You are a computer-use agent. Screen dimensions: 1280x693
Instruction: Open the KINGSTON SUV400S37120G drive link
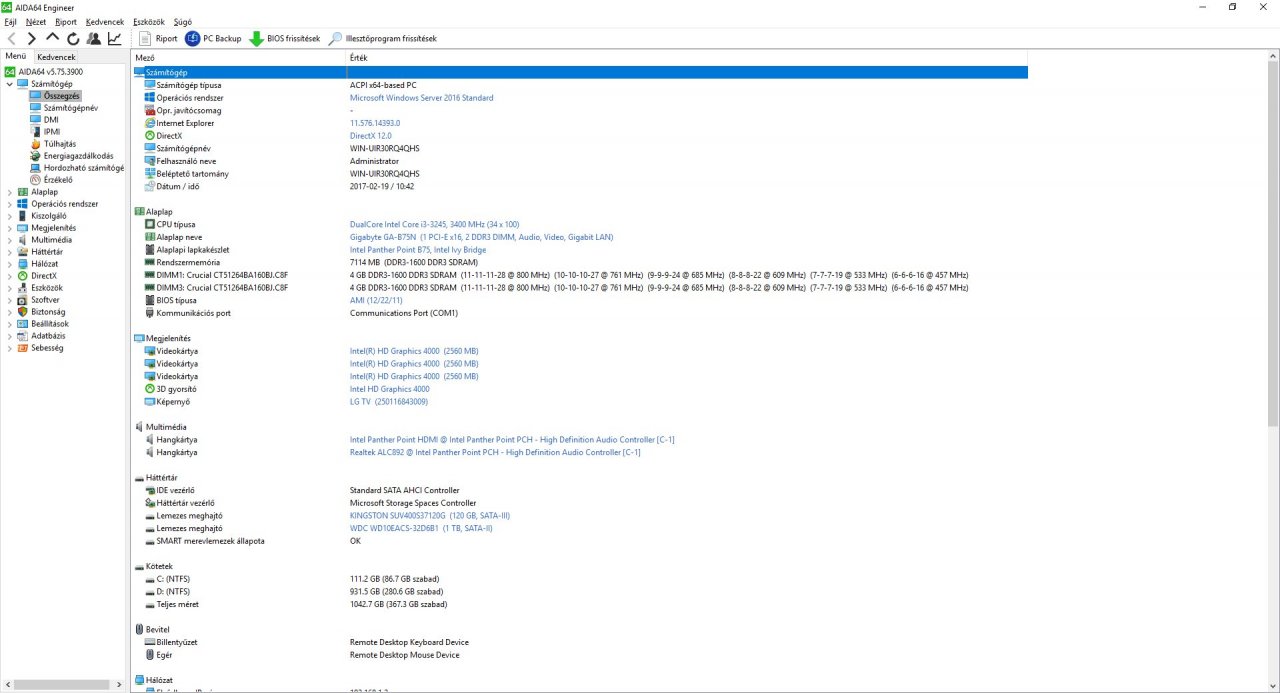[430, 516]
